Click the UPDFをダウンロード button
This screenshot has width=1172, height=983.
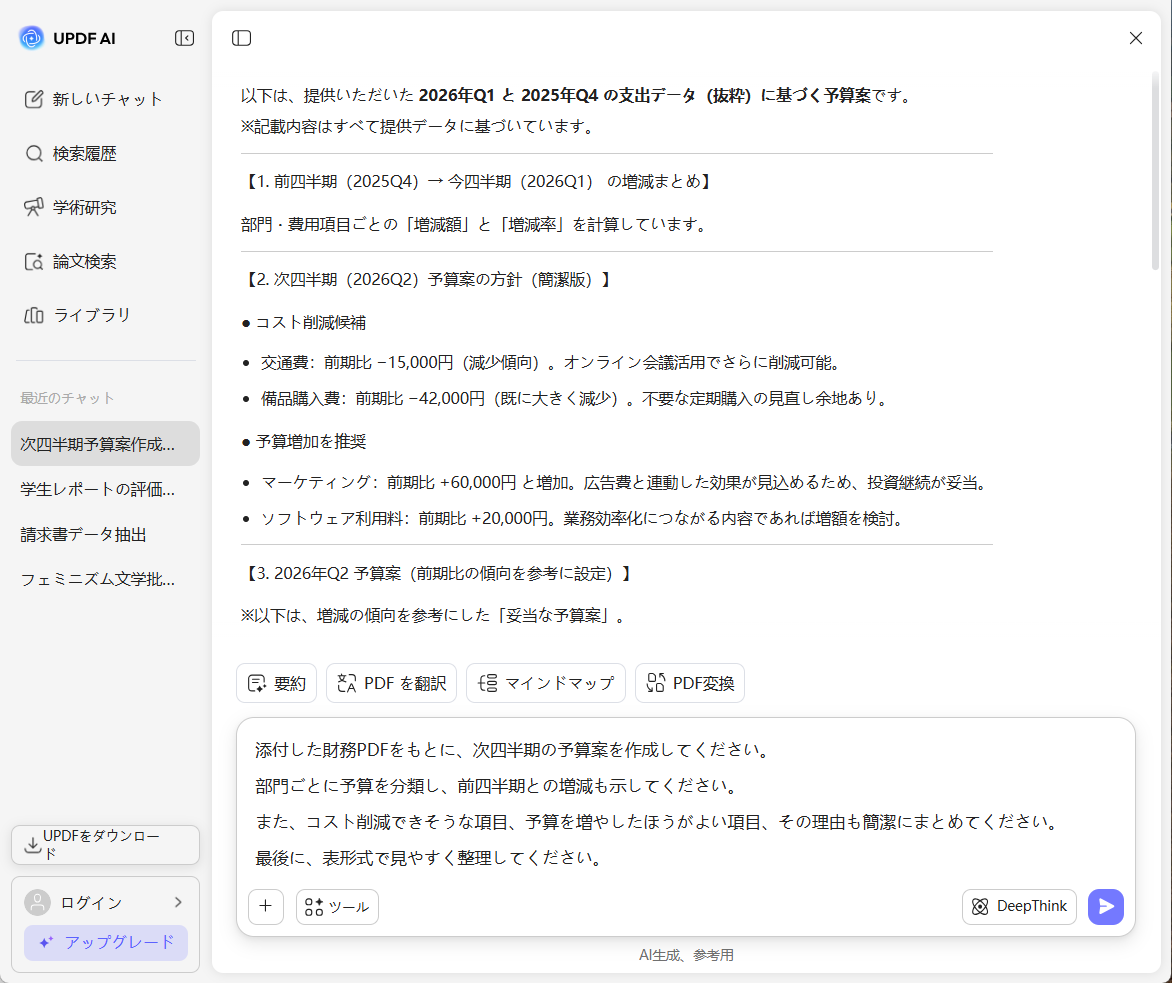pyautogui.click(x=105, y=845)
